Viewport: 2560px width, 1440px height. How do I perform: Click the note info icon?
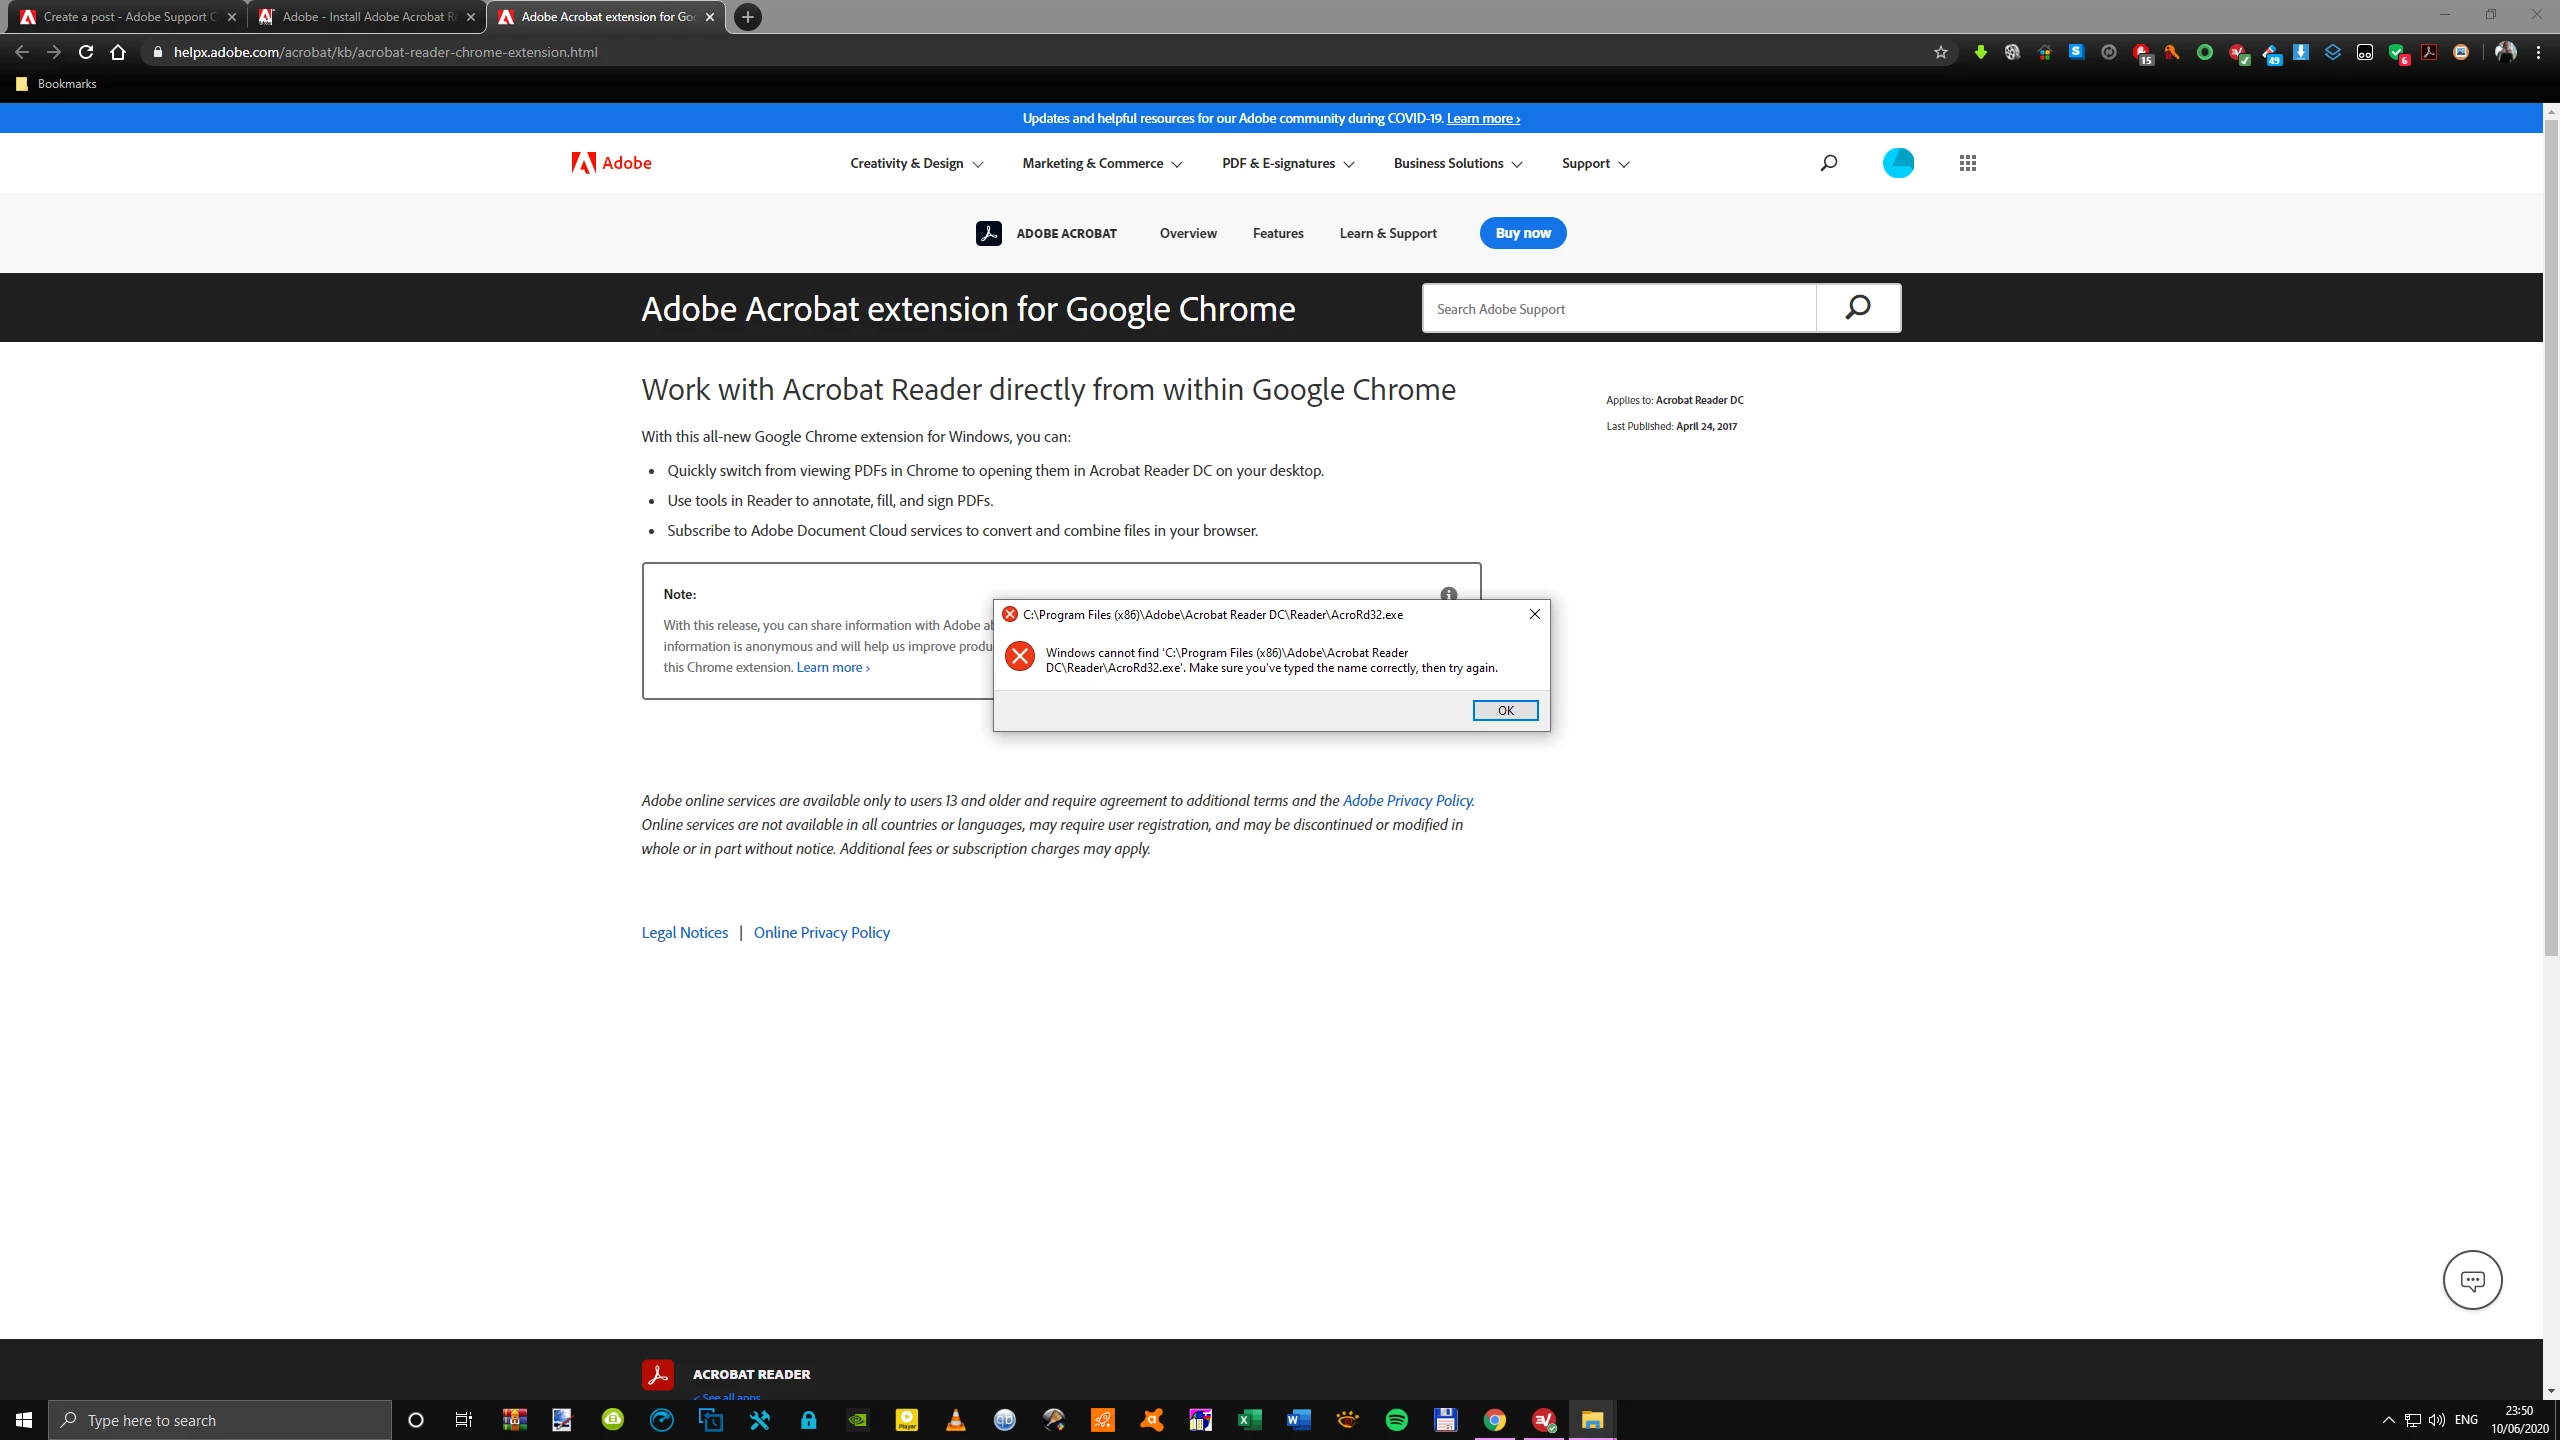[1448, 594]
